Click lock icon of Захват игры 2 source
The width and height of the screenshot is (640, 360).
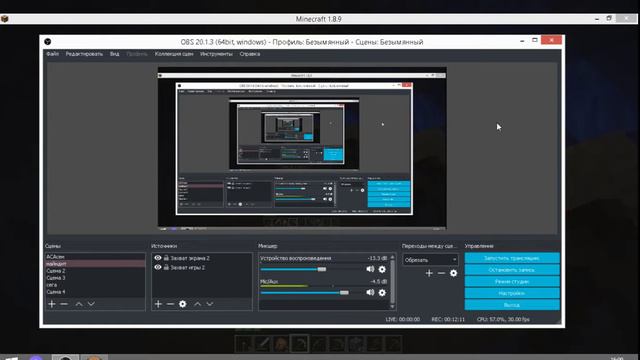pos(166,267)
